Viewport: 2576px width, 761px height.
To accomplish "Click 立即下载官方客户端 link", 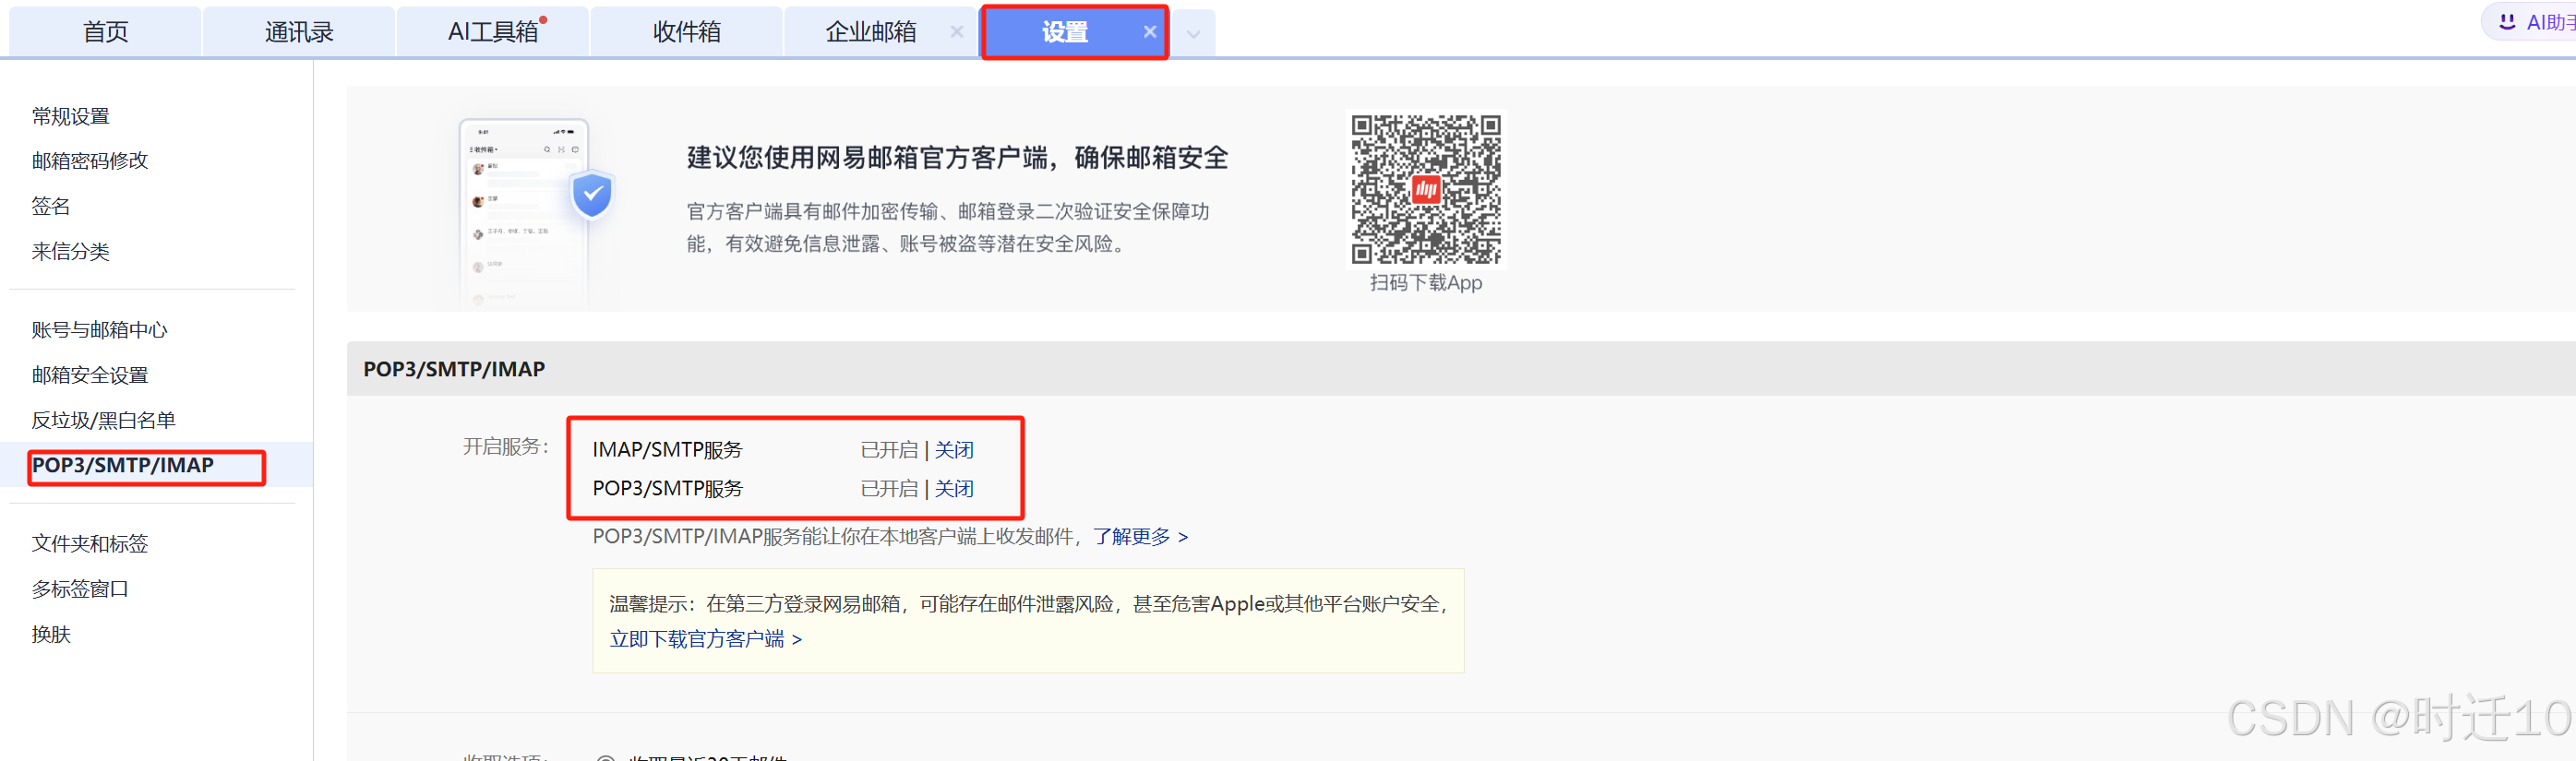I will pyautogui.click(x=706, y=639).
